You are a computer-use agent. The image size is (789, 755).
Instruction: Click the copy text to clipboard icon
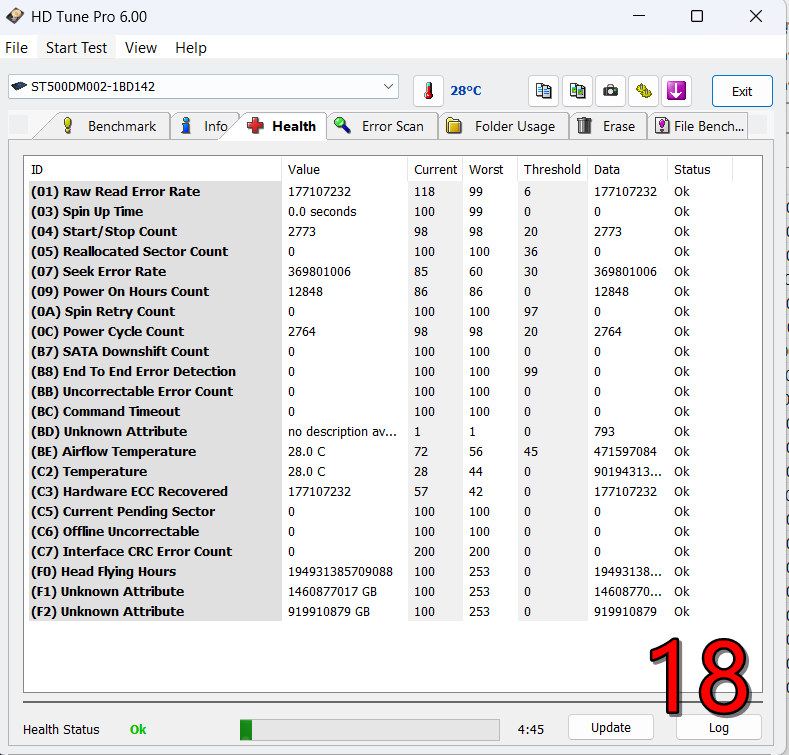(x=543, y=91)
